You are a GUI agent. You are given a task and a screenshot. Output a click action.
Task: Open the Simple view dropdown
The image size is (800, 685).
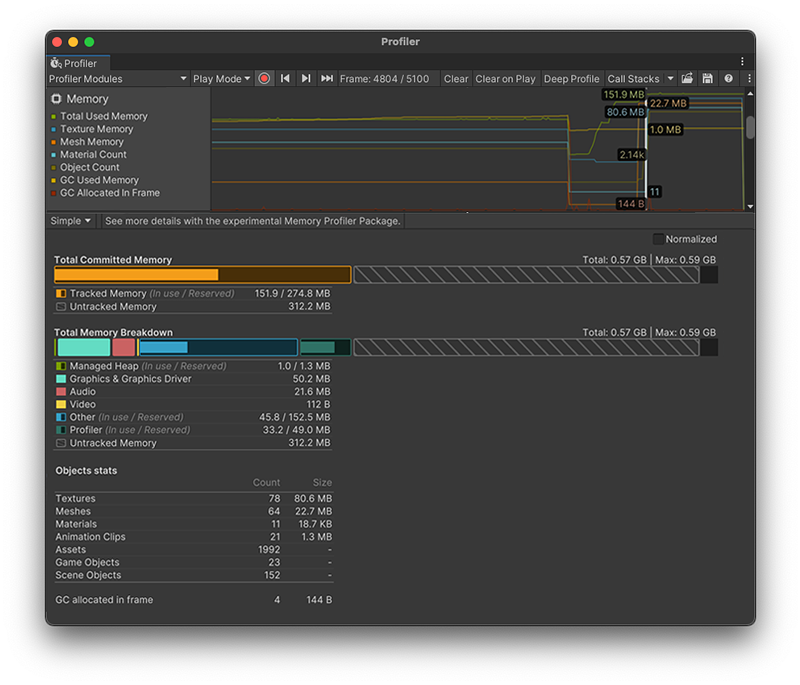tap(69, 220)
